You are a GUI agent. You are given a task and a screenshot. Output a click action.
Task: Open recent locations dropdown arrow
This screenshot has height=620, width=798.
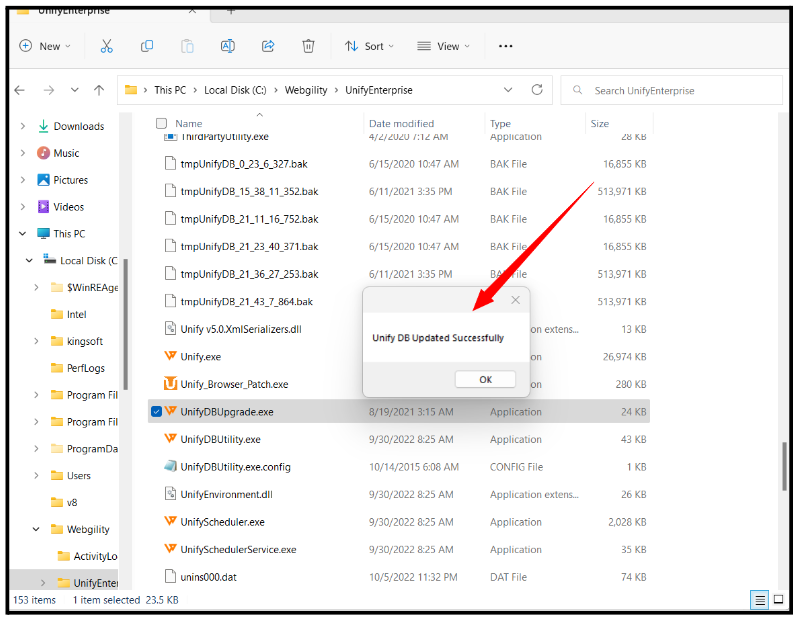[75, 91]
